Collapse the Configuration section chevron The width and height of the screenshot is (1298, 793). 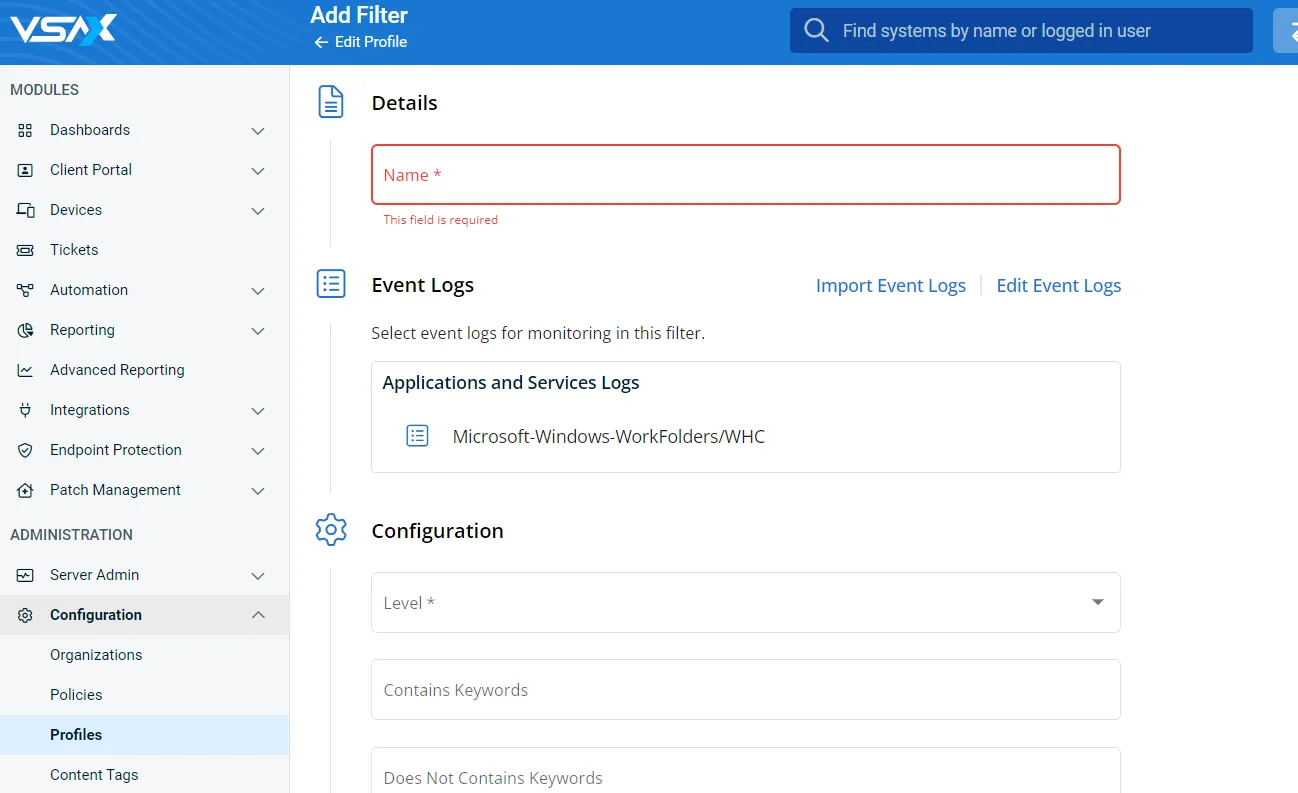coord(258,615)
